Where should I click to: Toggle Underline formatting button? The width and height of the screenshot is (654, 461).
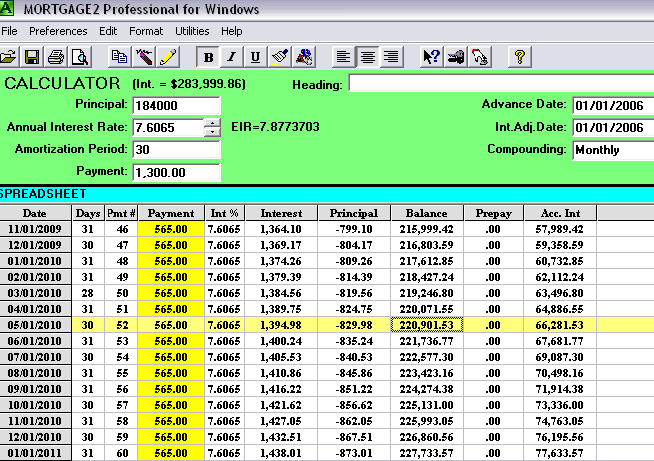click(x=256, y=57)
